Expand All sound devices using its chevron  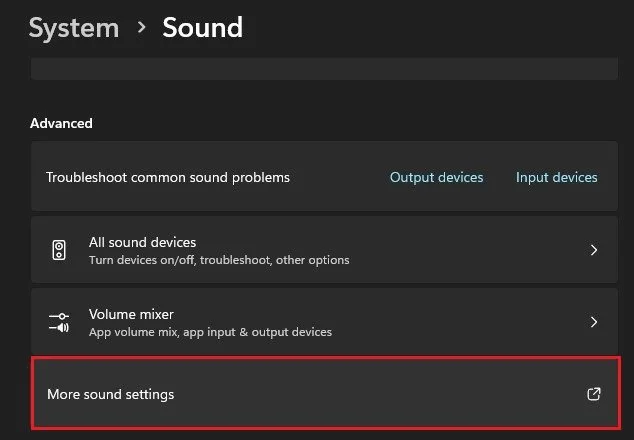(x=593, y=250)
